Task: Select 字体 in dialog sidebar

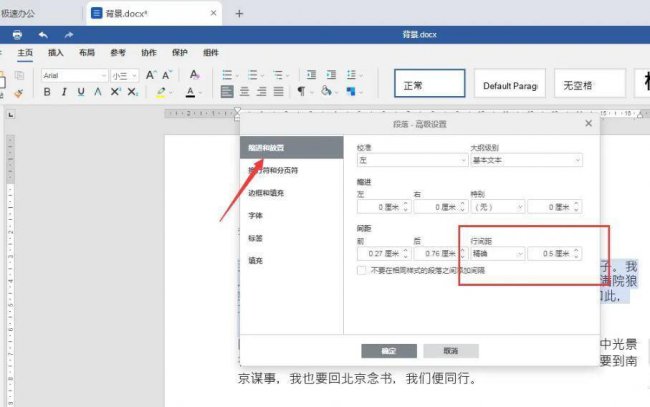Action: pos(292,216)
